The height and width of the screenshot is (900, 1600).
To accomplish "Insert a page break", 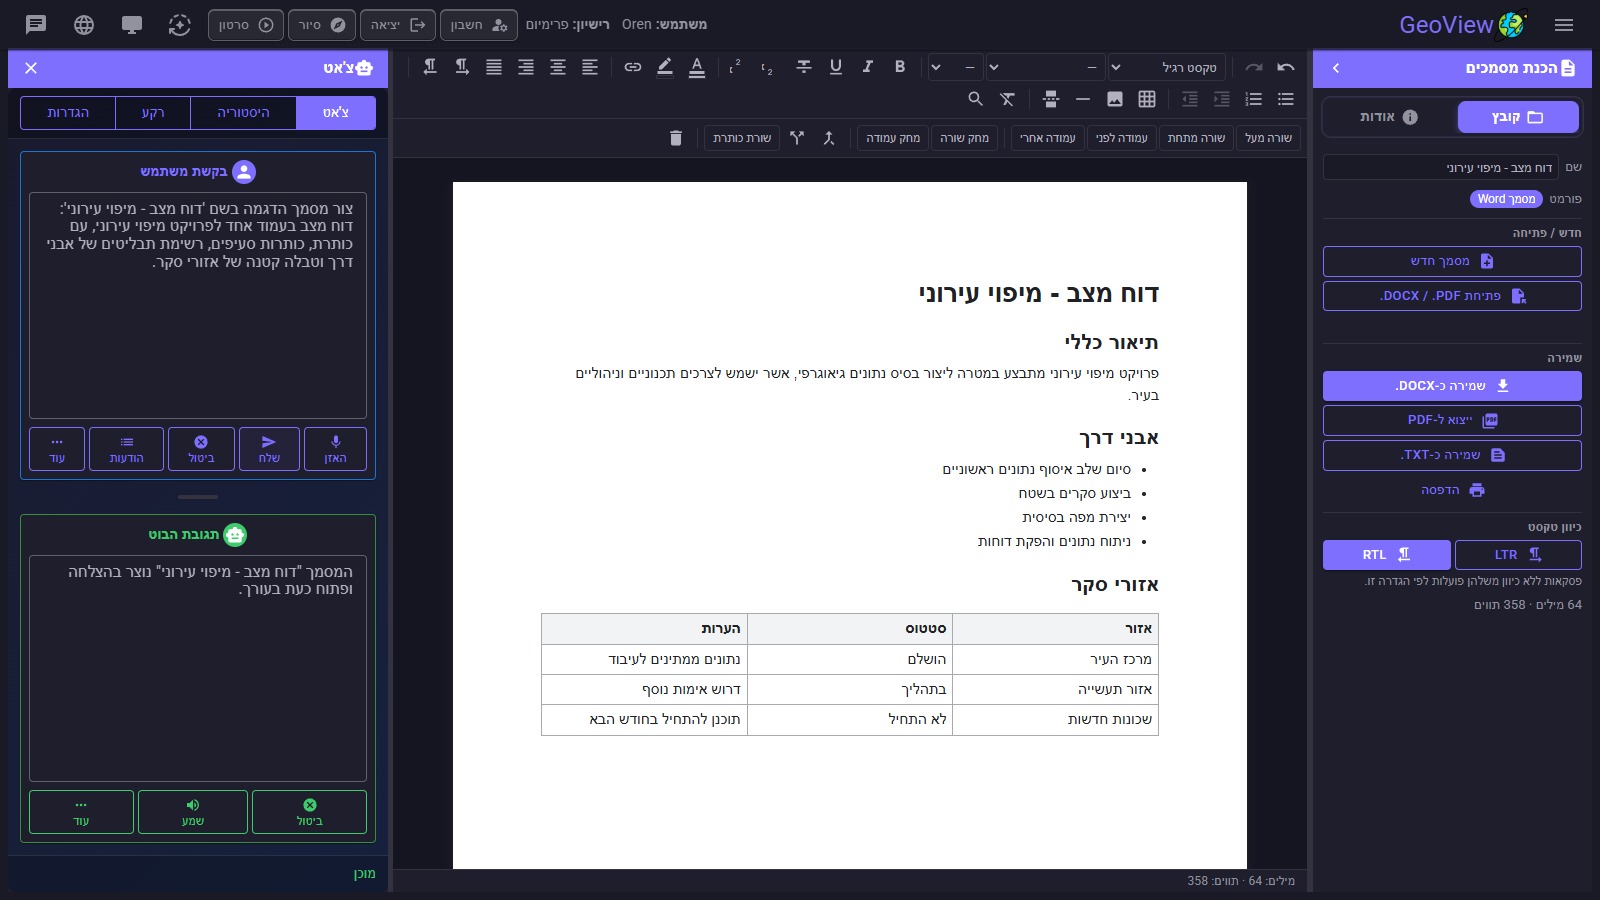I will point(1051,99).
